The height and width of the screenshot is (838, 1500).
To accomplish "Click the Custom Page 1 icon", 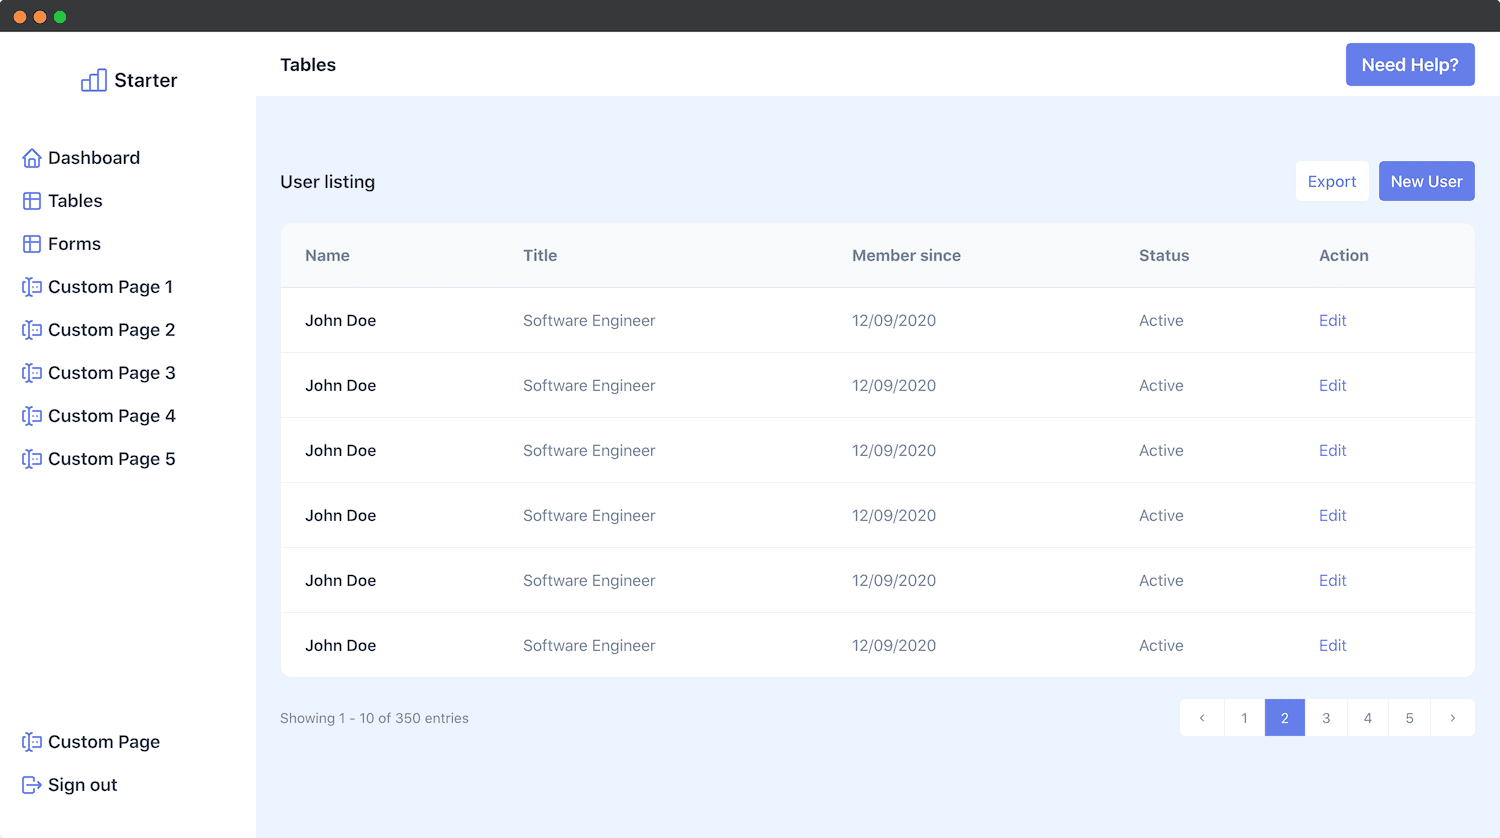I will 31,287.
